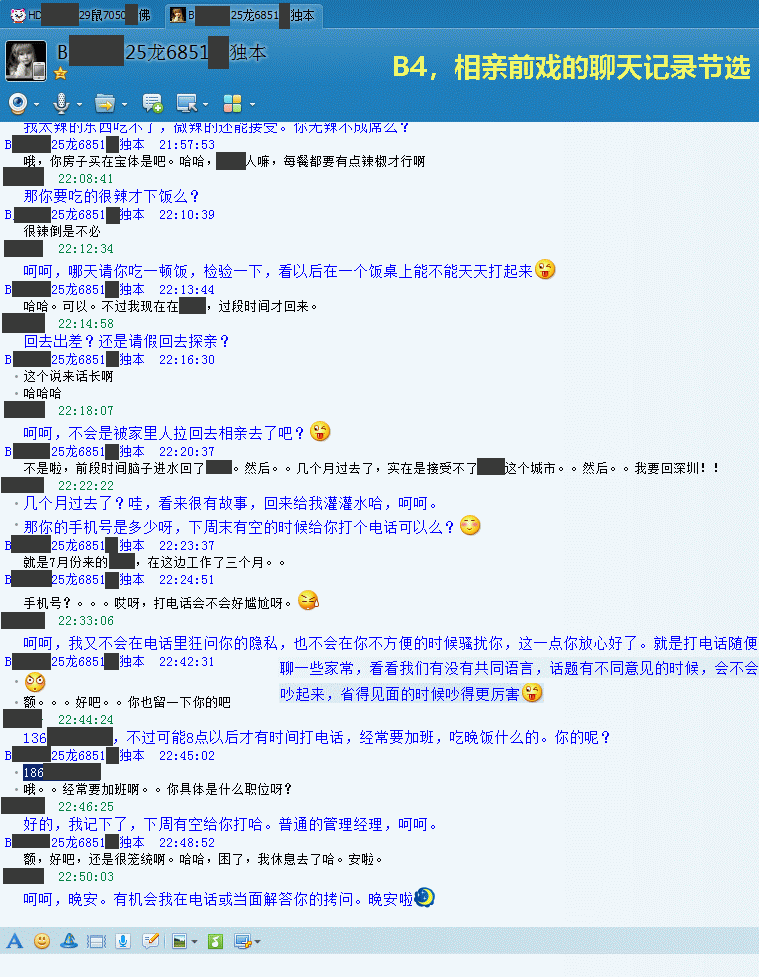Send a window shake with the shake icon
Image resolution: width=759 pixels, height=977 pixels.
(96, 941)
